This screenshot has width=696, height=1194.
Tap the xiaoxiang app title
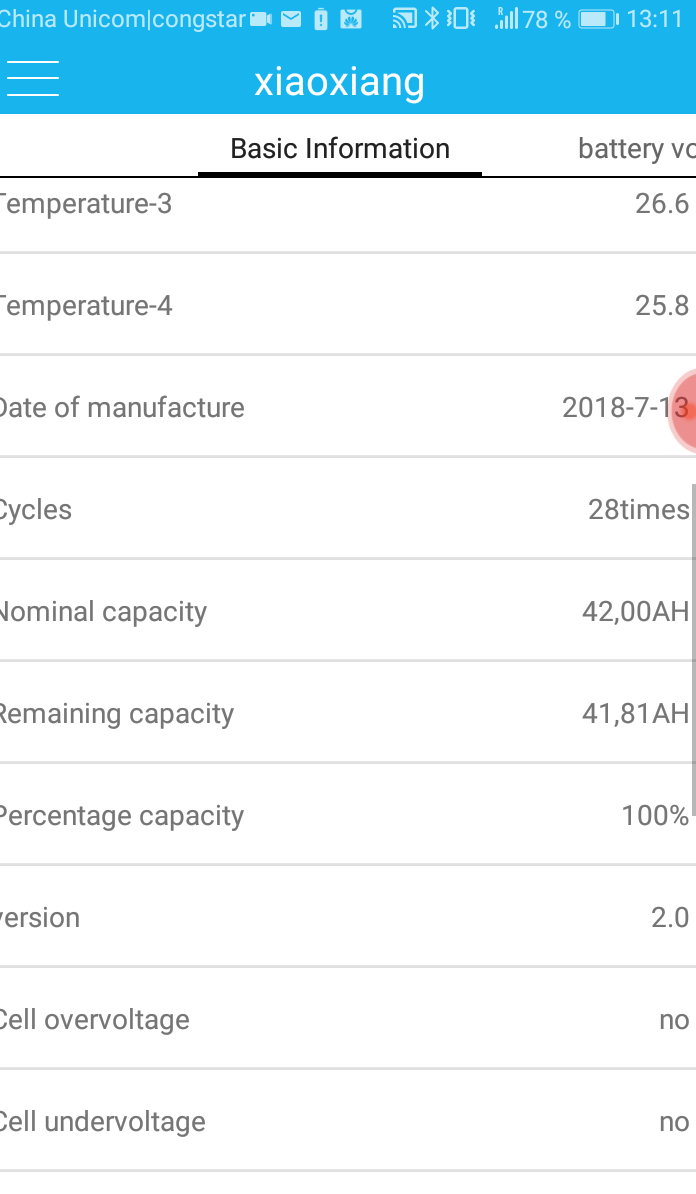click(x=339, y=82)
